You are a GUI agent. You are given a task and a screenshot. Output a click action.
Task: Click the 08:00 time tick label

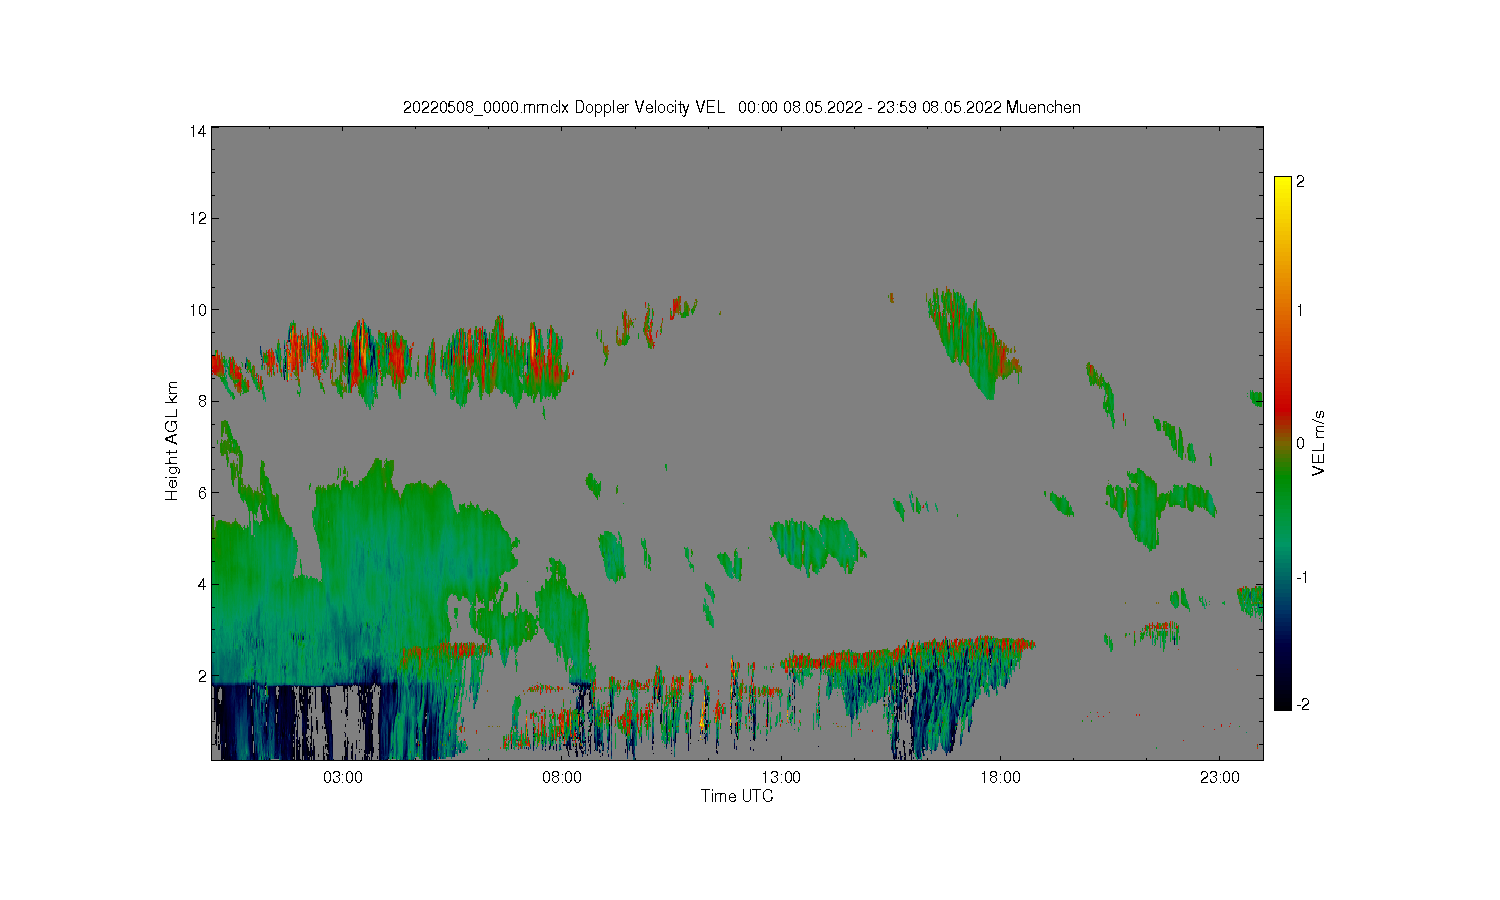pyautogui.click(x=562, y=777)
